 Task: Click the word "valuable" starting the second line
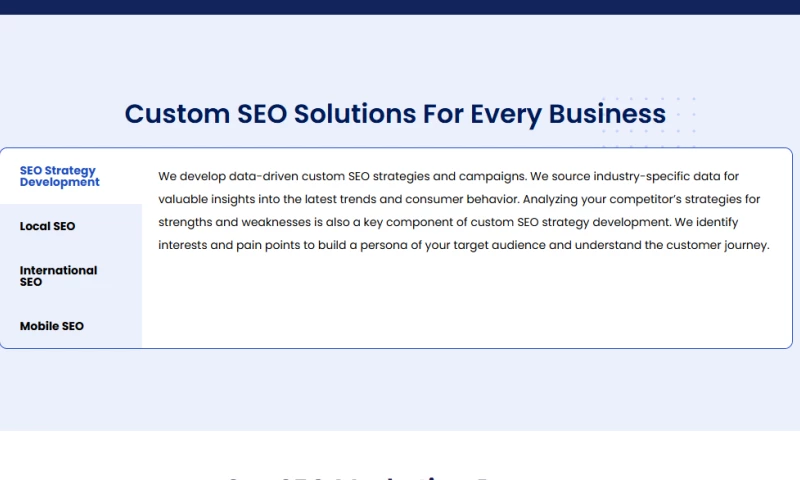[182, 199]
